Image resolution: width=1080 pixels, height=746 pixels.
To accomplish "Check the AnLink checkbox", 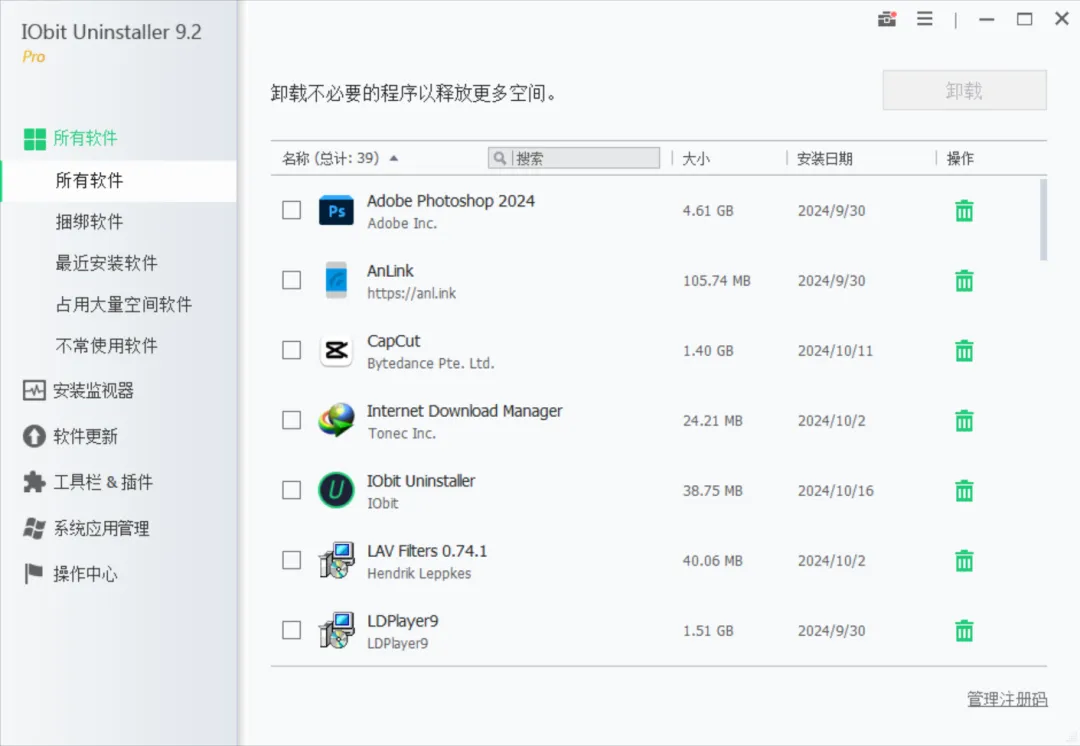I will (292, 280).
